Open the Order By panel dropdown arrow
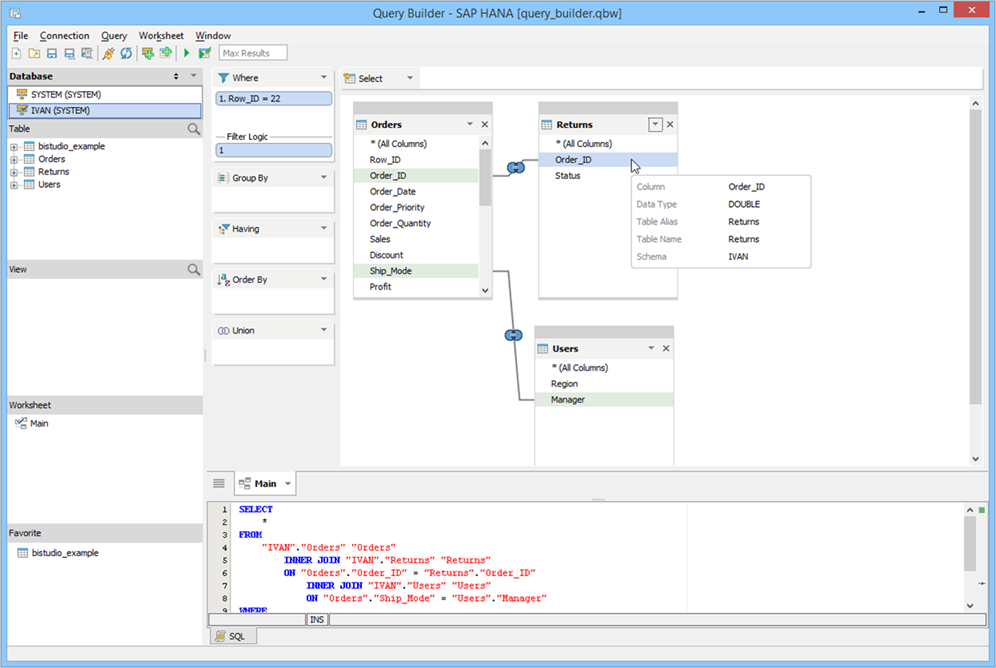This screenshot has height=668, width=996. [323, 279]
